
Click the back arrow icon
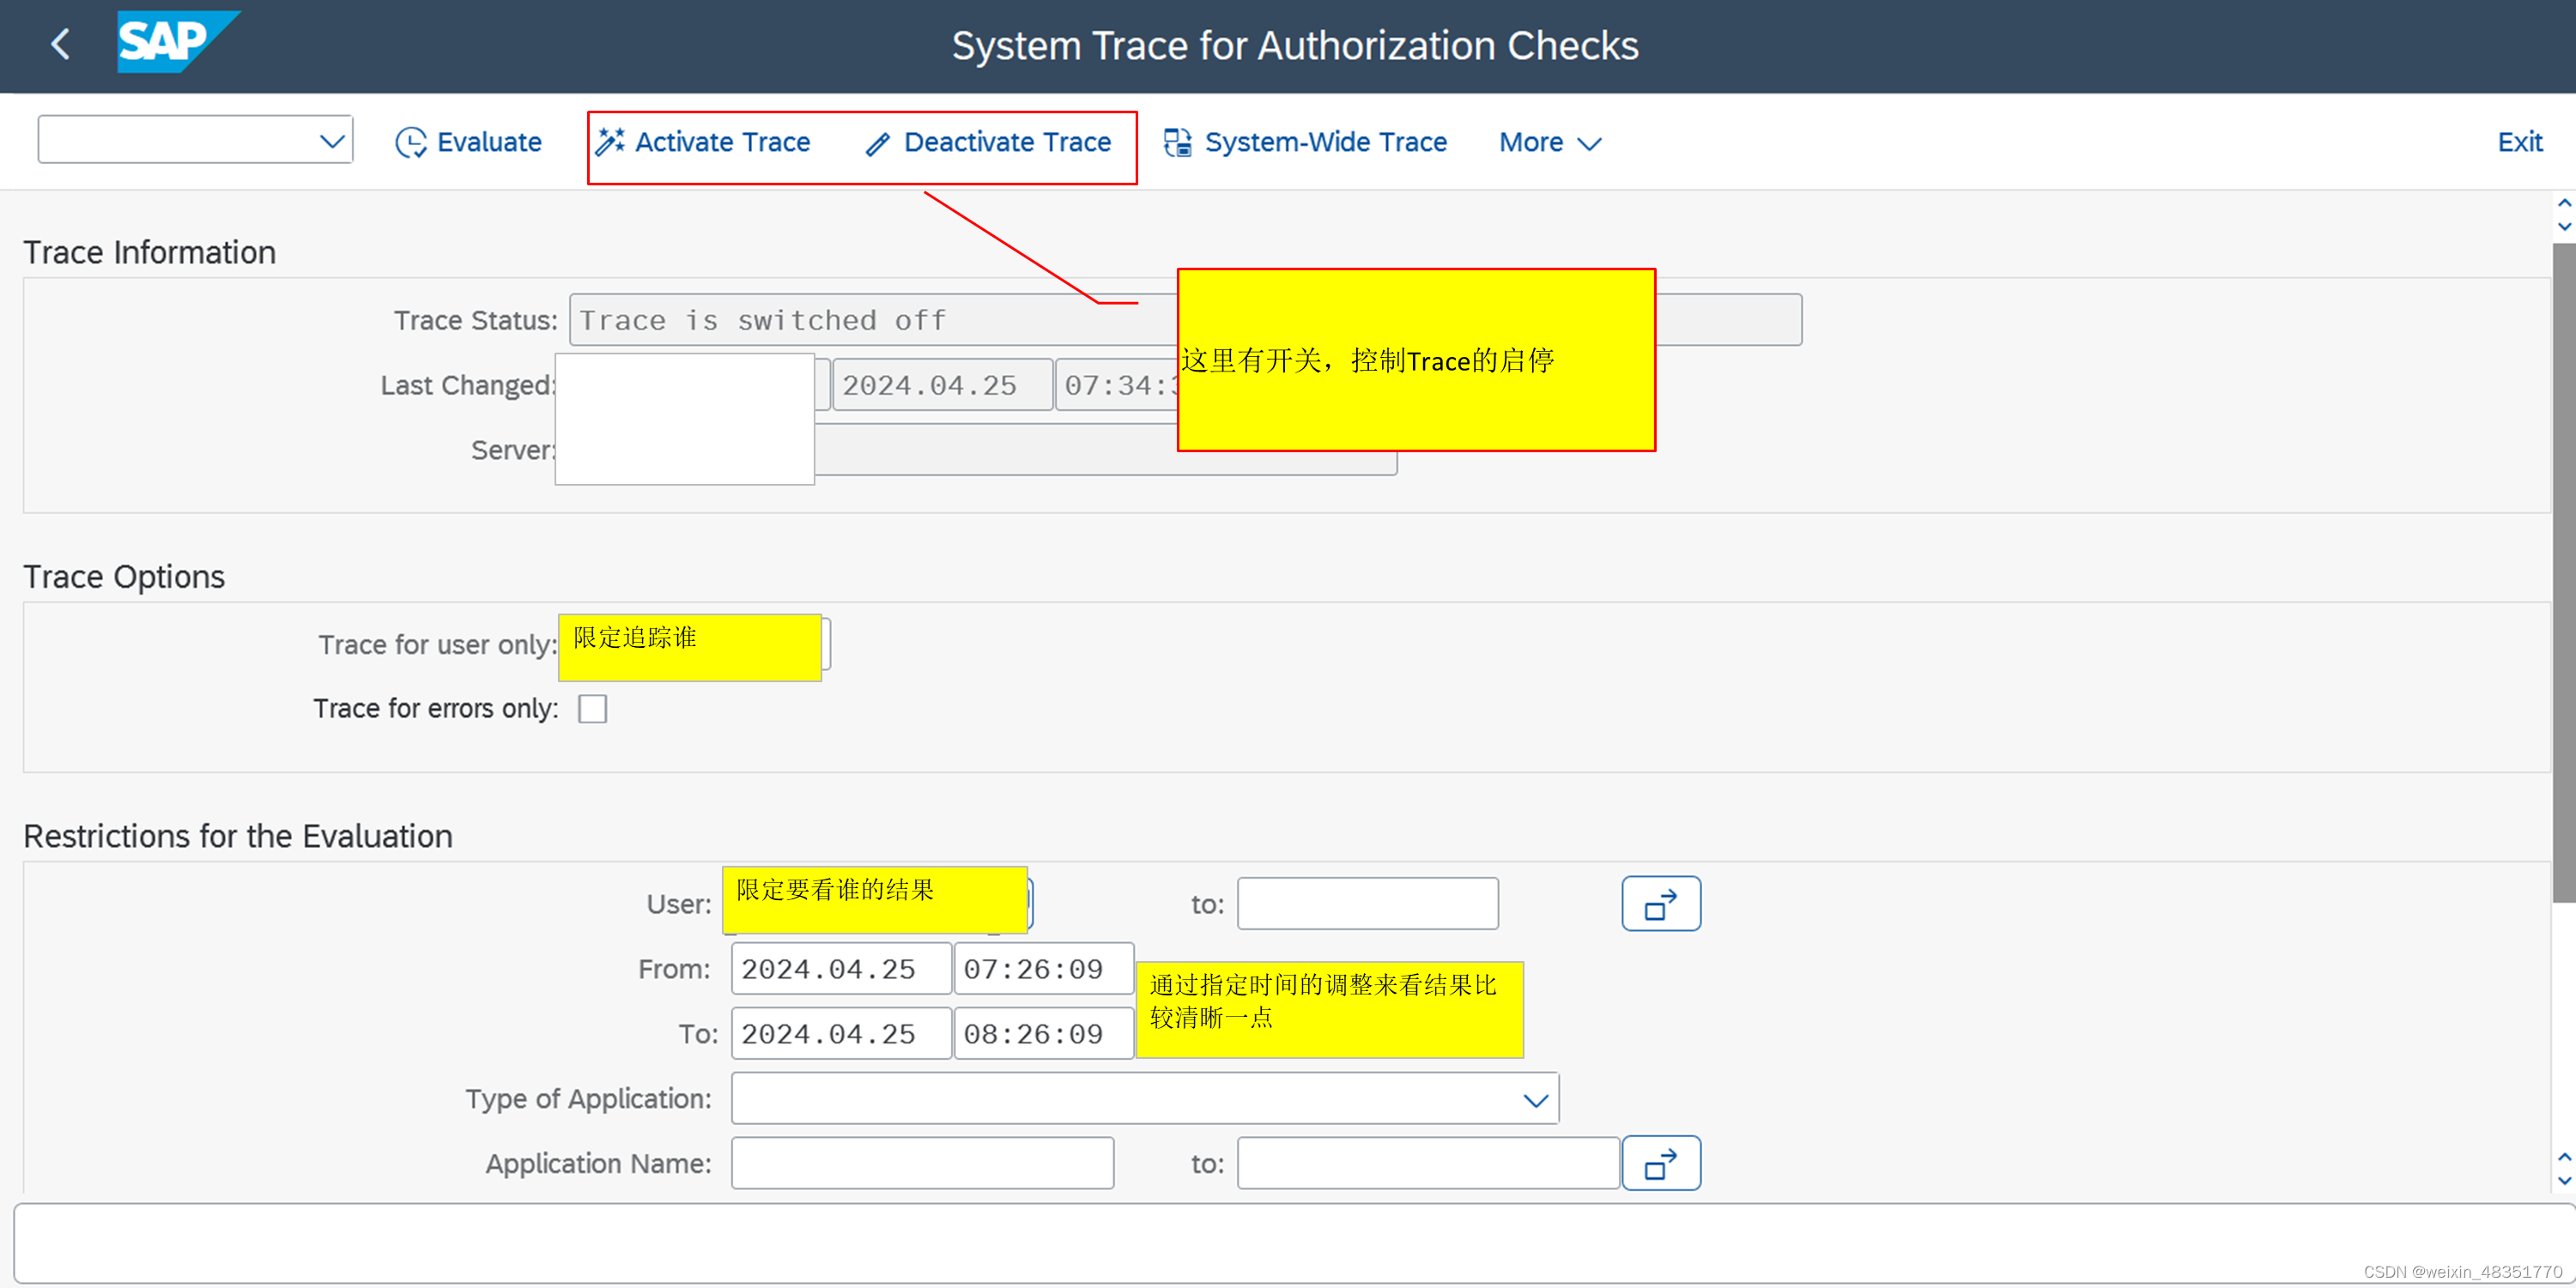click(61, 44)
